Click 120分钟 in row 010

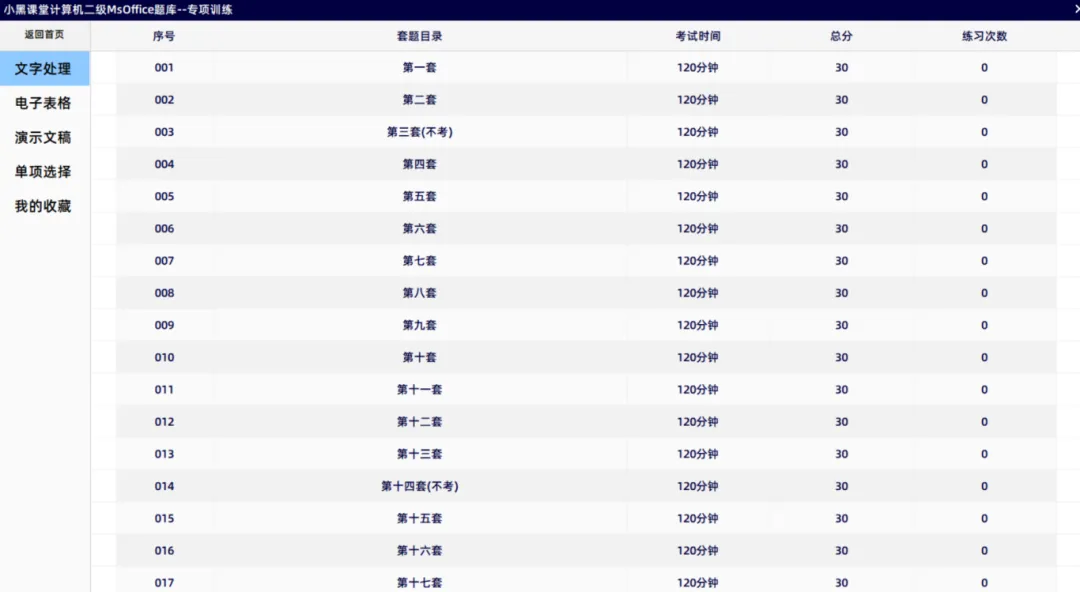[x=698, y=357]
